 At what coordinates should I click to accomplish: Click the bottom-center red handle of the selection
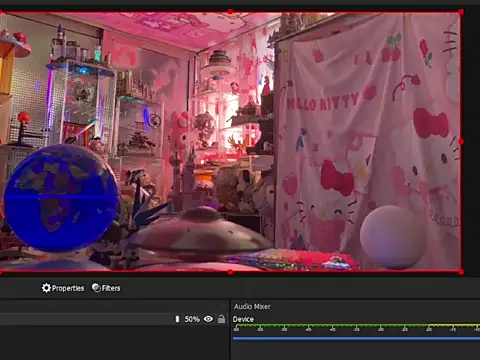point(230,272)
